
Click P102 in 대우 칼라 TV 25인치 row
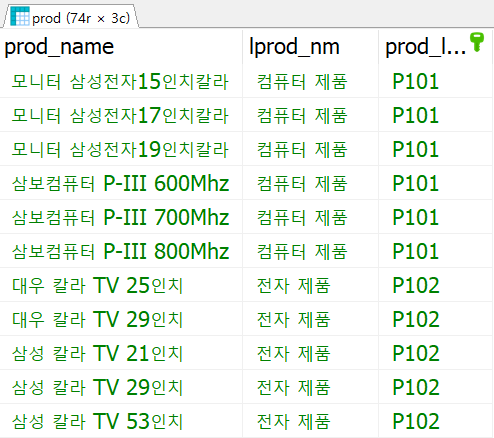[416, 285]
